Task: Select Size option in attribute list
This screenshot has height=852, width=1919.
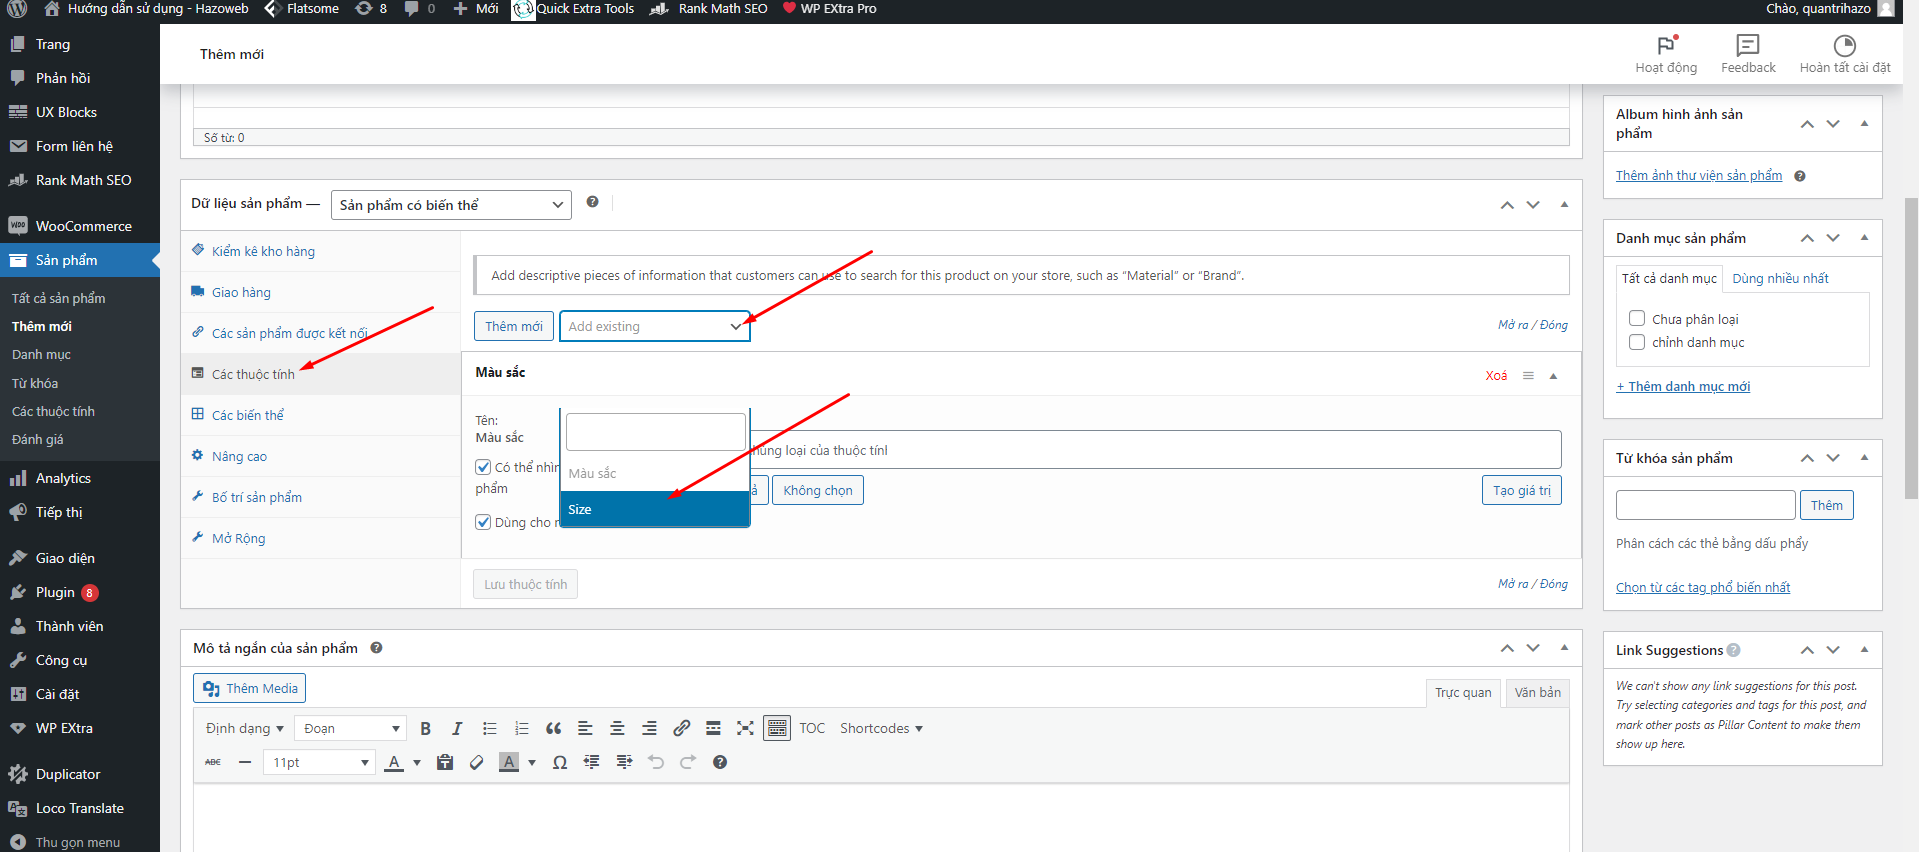Action: click(x=654, y=509)
